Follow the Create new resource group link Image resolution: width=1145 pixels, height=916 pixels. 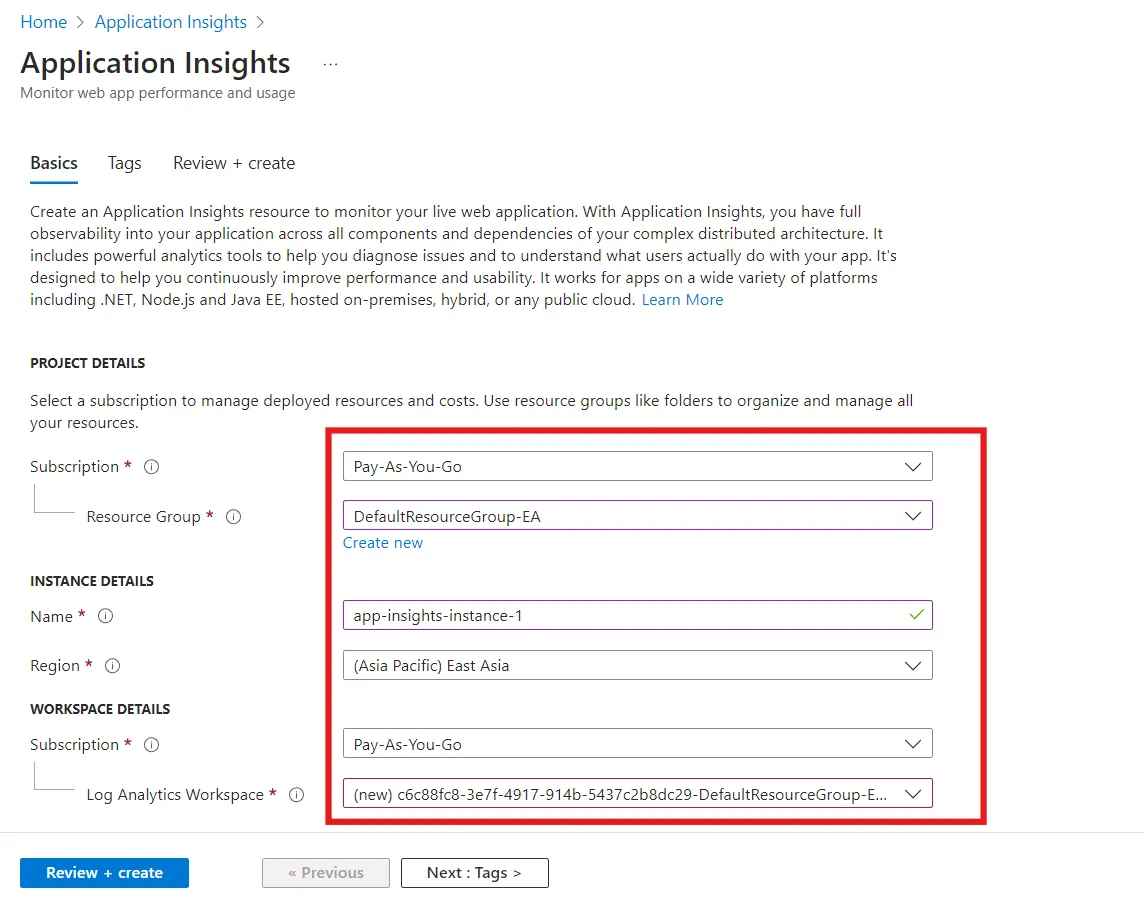pyautogui.click(x=383, y=543)
